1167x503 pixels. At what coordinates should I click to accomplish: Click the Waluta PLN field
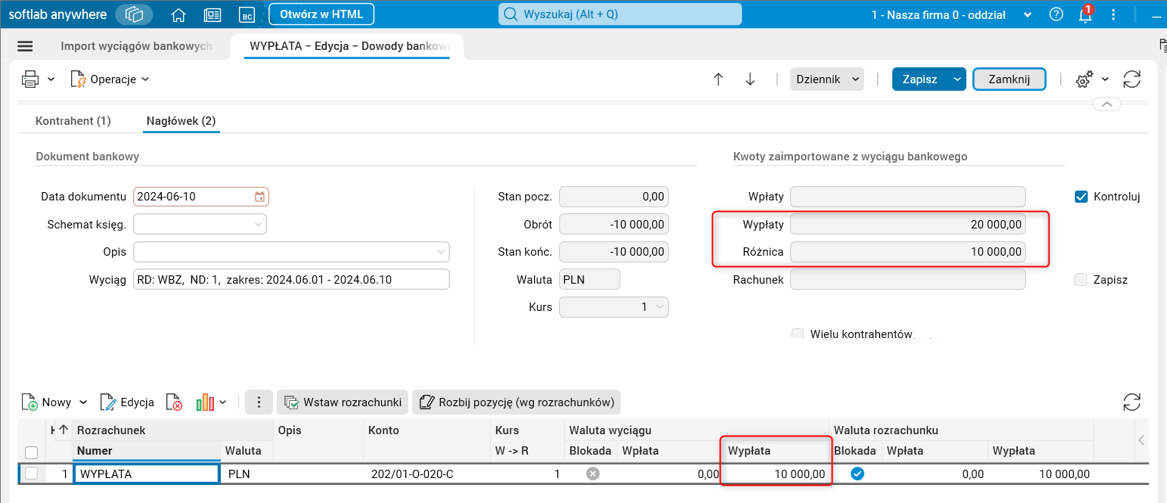click(x=589, y=279)
